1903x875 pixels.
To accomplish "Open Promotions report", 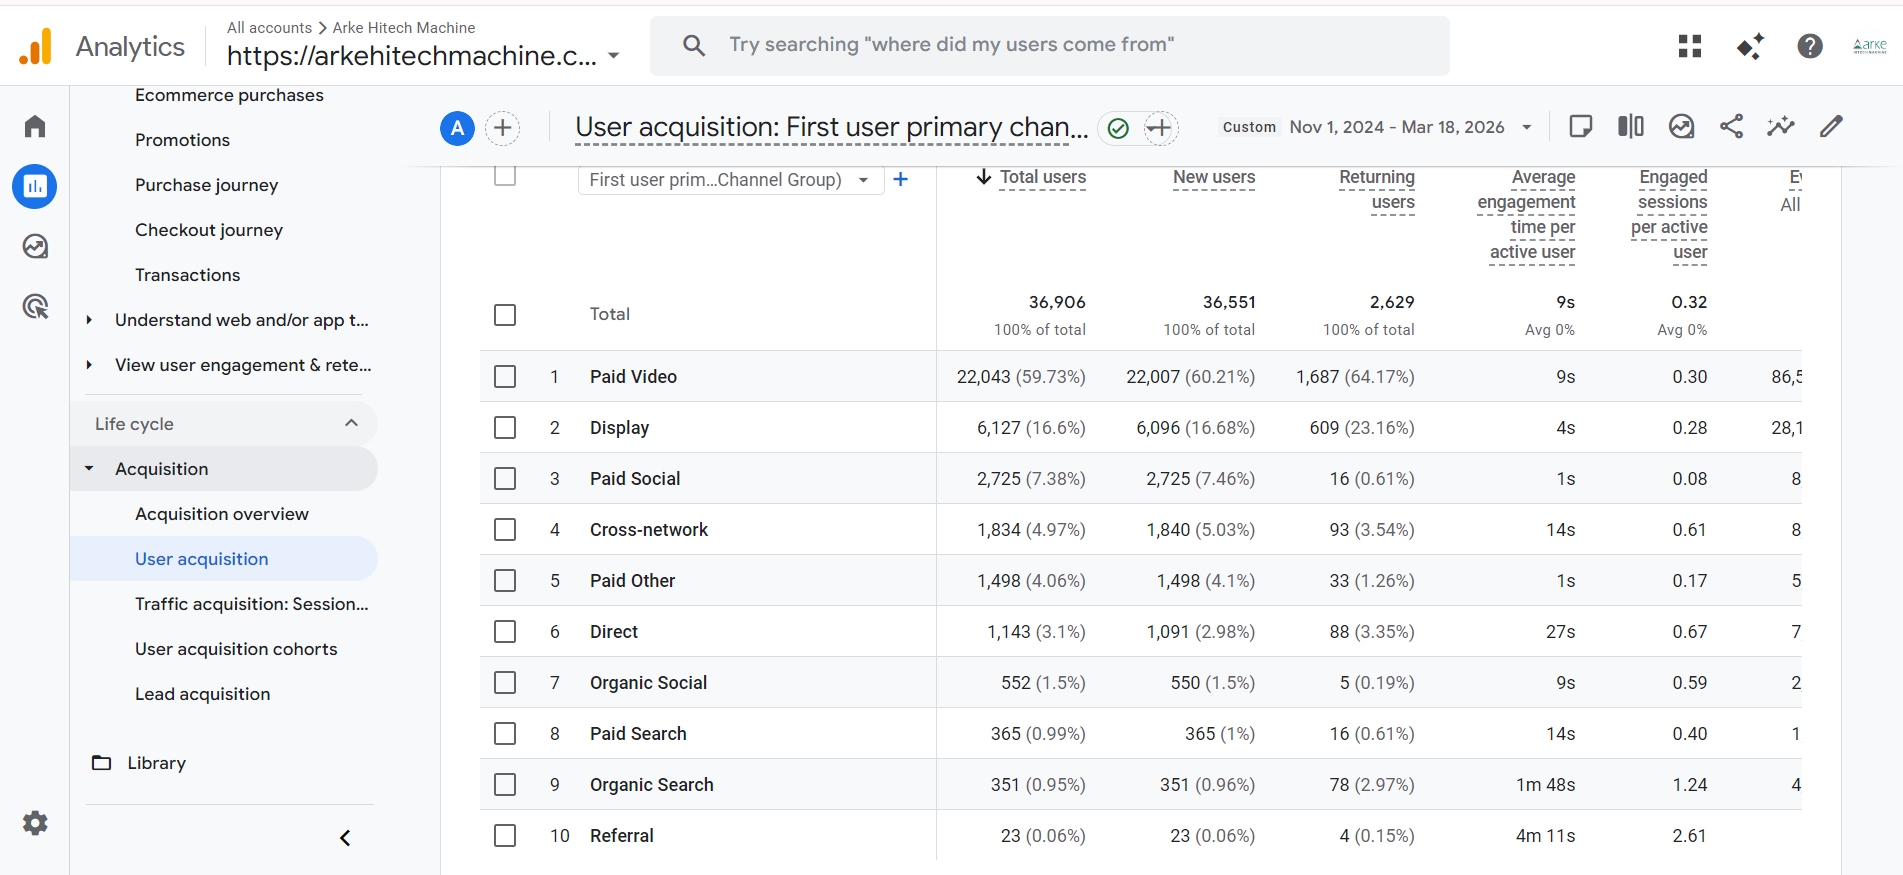I will coord(182,140).
